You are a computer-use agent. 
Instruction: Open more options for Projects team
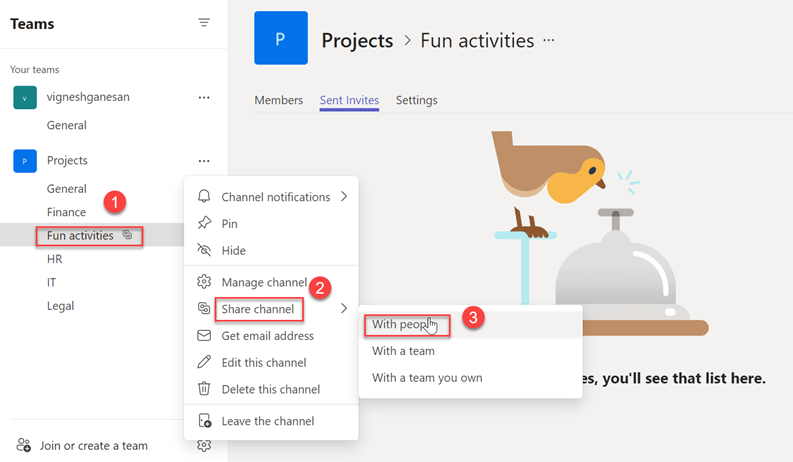[204, 160]
